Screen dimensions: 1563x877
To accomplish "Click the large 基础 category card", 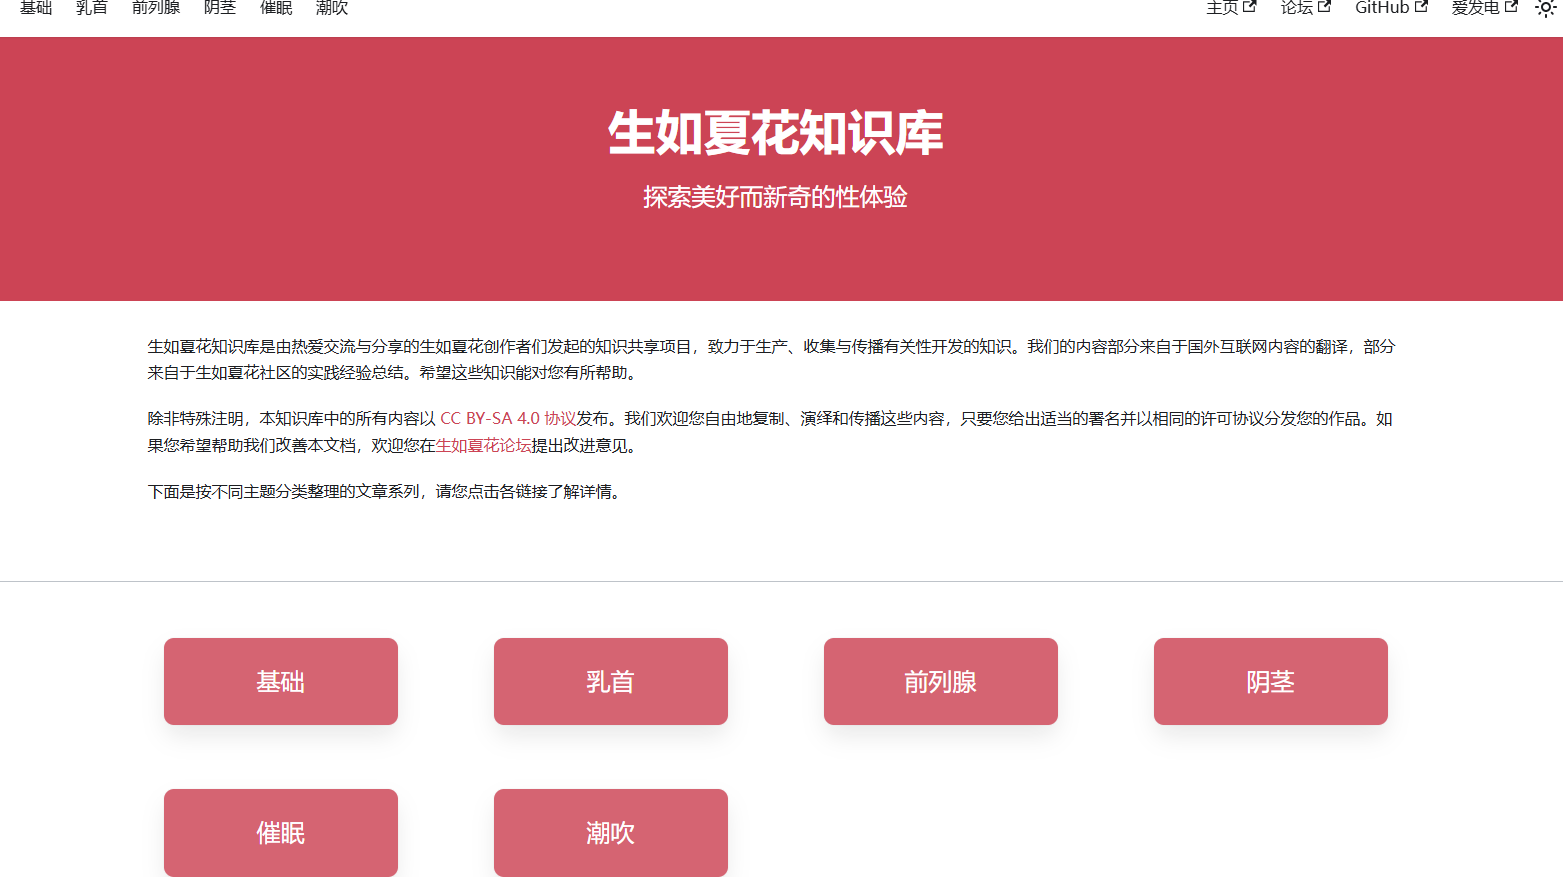I will [281, 682].
